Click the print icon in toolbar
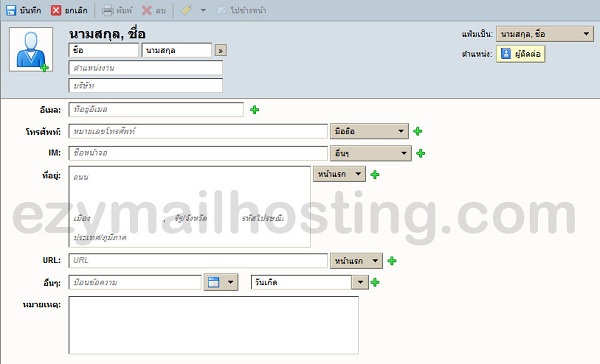Image resolution: width=600 pixels, height=364 pixels. tap(108, 10)
